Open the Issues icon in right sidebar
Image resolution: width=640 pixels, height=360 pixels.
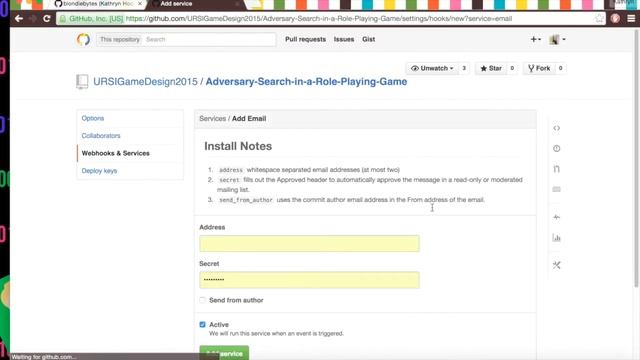556,149
